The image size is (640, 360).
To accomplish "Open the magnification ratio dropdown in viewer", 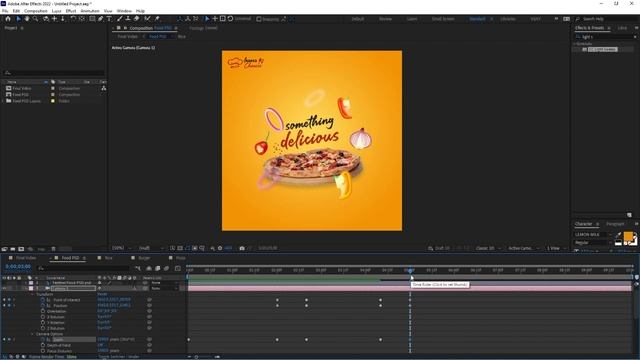I will click(x=122, y=248).
